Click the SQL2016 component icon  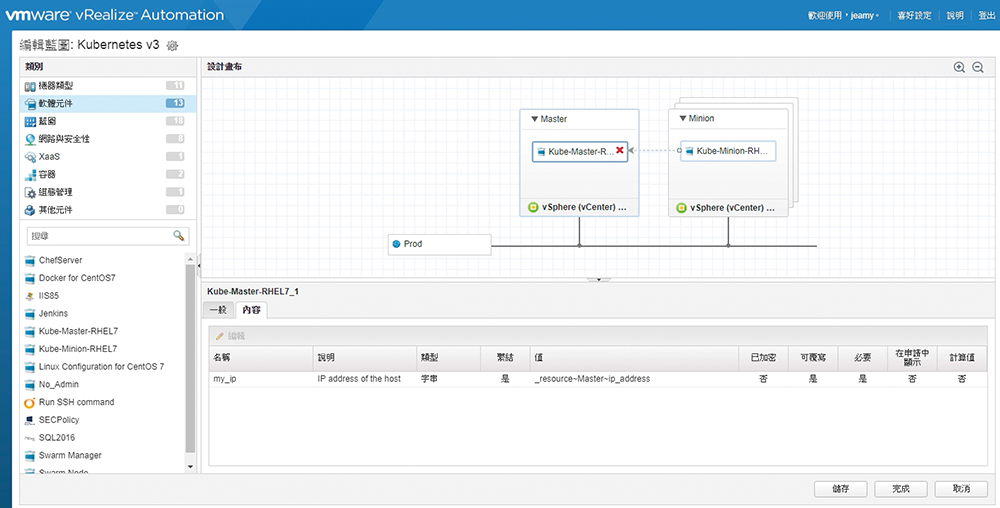29,438
